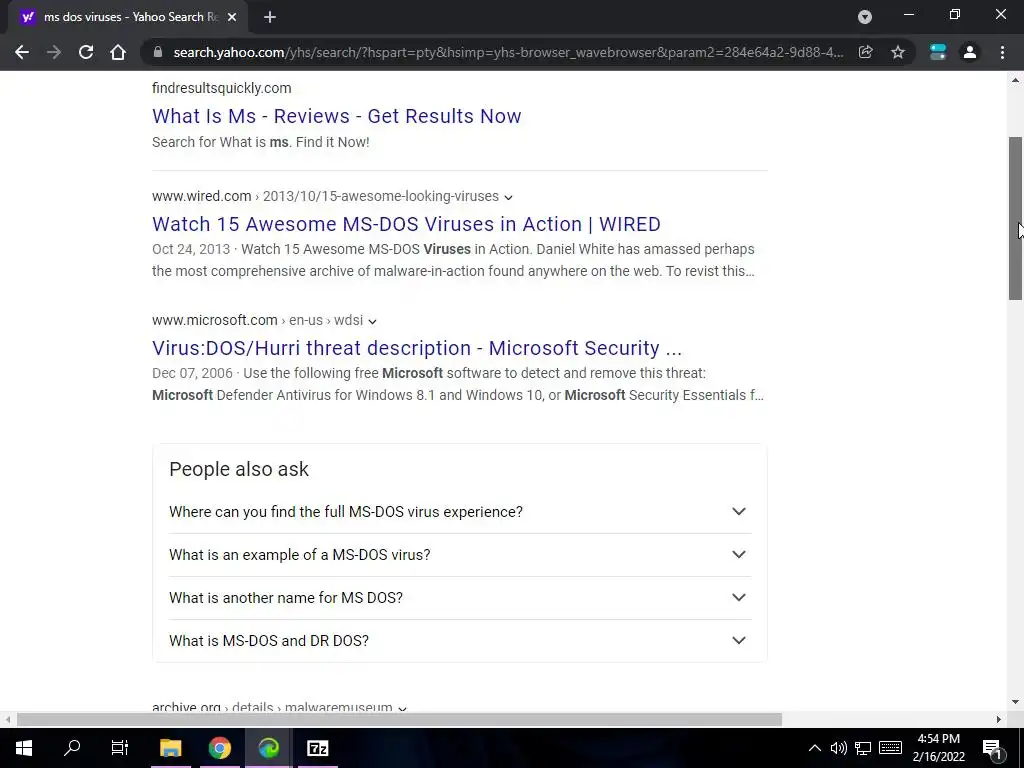The height and width of the screenshot is (768, 1024).
Task: Open What Is Ms - Reviews ad link
Action: pyautogui.click(x=336, y=116)
